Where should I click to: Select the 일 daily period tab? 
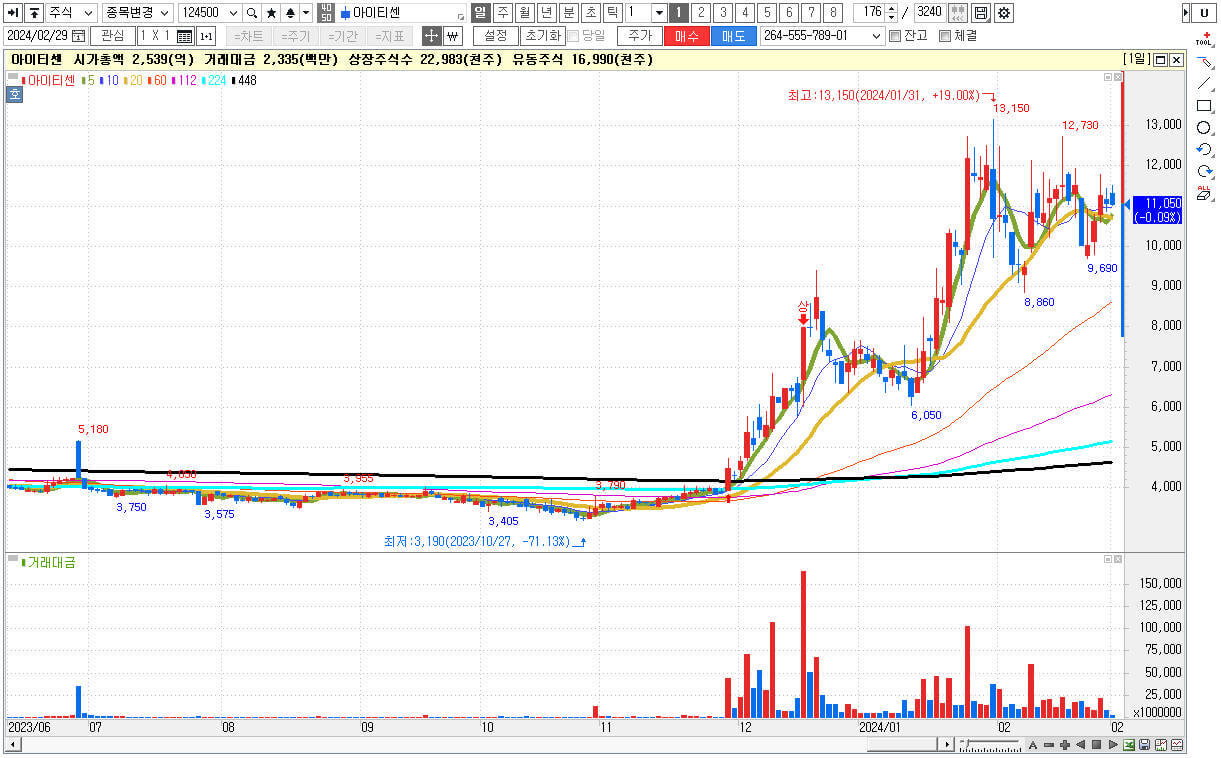click(480, 13)
